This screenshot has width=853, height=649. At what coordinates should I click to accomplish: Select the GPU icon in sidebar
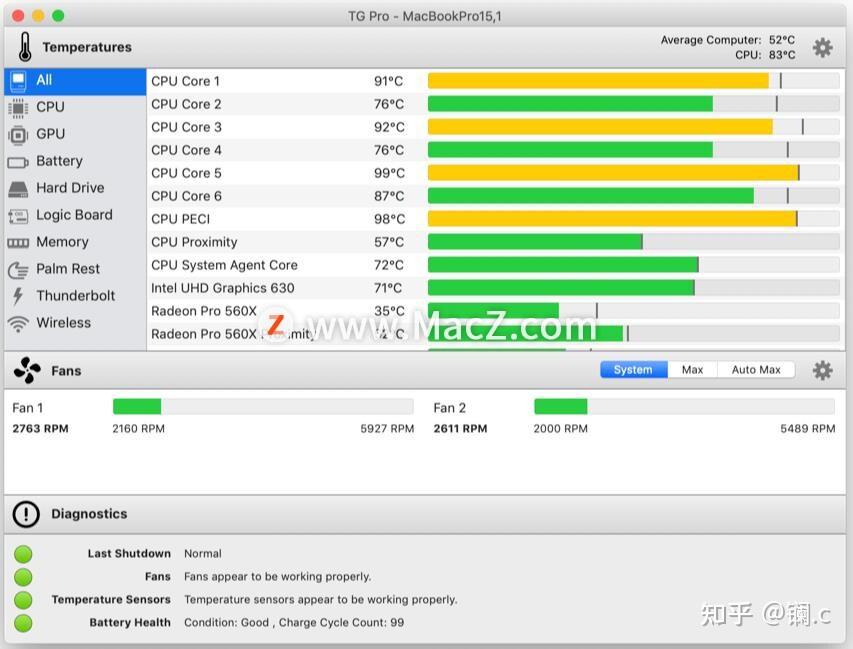[x=18, y=134]
